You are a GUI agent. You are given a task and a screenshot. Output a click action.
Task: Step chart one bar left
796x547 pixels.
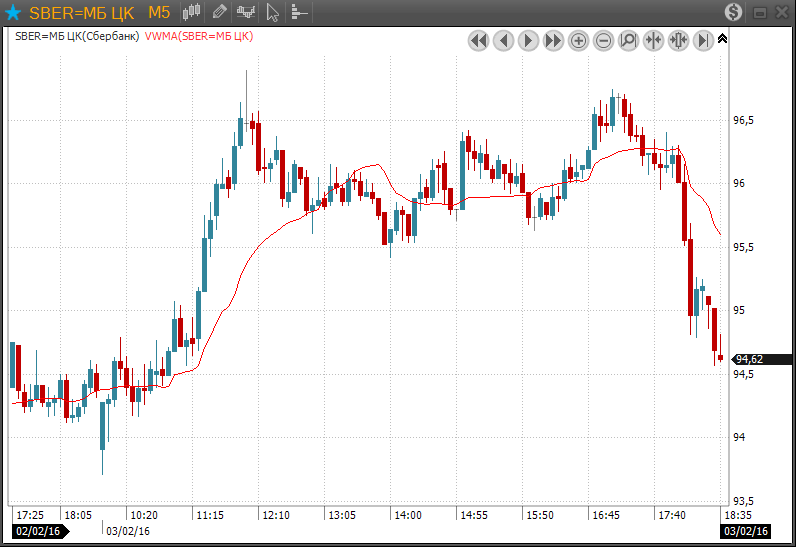pyautogui.click(x=503, y=41)
